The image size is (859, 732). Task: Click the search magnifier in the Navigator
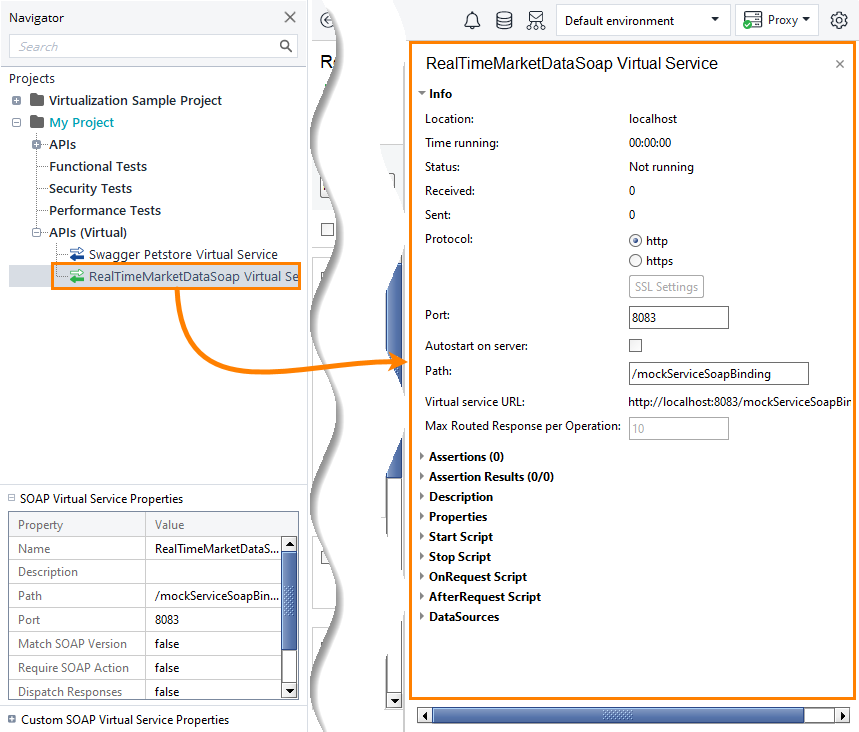click(x=286, y=46)
